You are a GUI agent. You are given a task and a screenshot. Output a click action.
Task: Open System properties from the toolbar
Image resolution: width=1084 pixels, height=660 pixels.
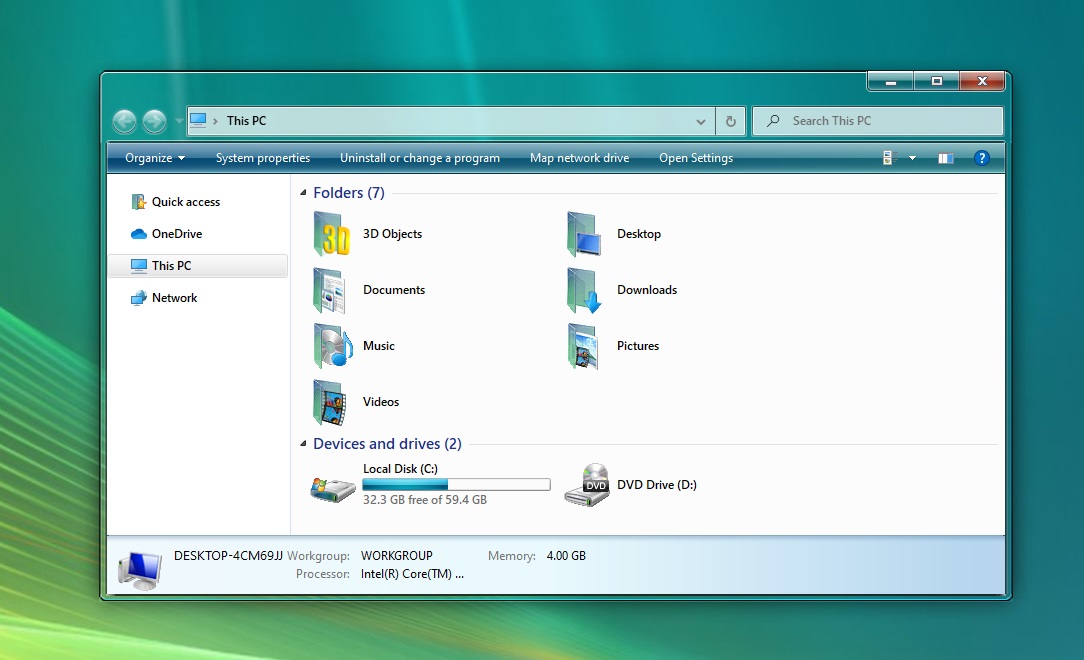[x=263, y=157]
